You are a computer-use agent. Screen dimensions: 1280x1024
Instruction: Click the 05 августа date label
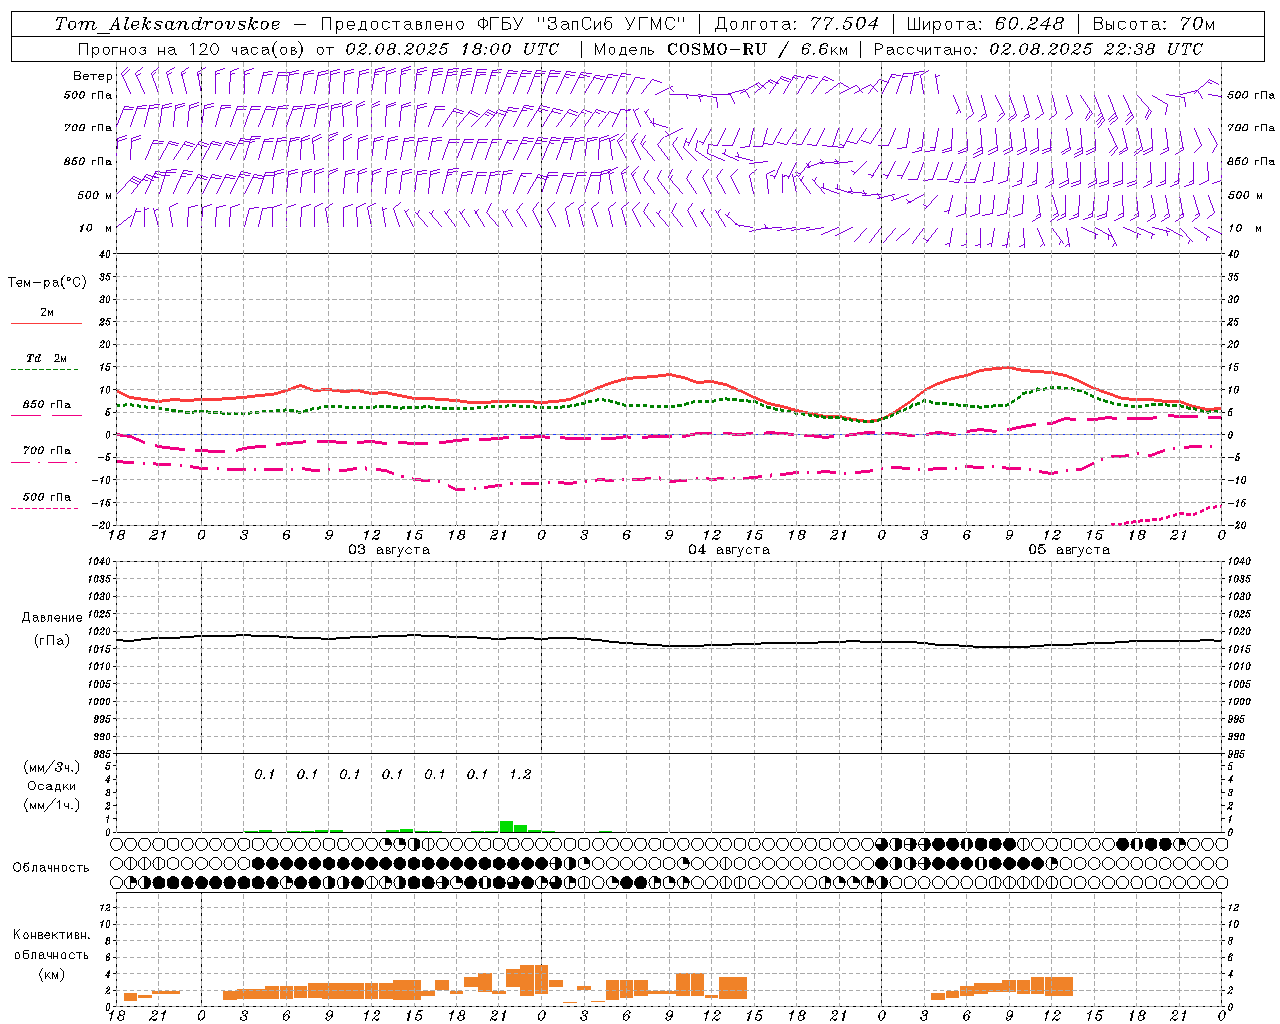click(1069, 550)
